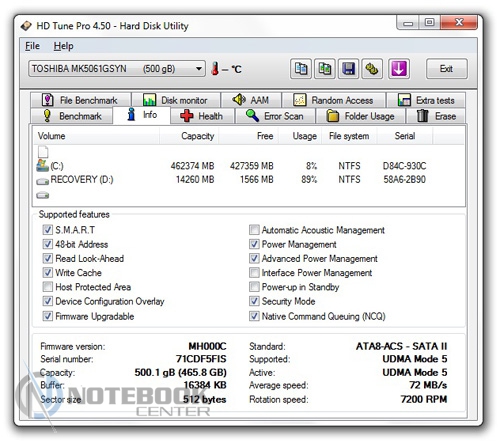Toggle the Automatic Acoustic Management checkbox
The image size is (500, 443).
pyautogui.click(x=254, y=230)
